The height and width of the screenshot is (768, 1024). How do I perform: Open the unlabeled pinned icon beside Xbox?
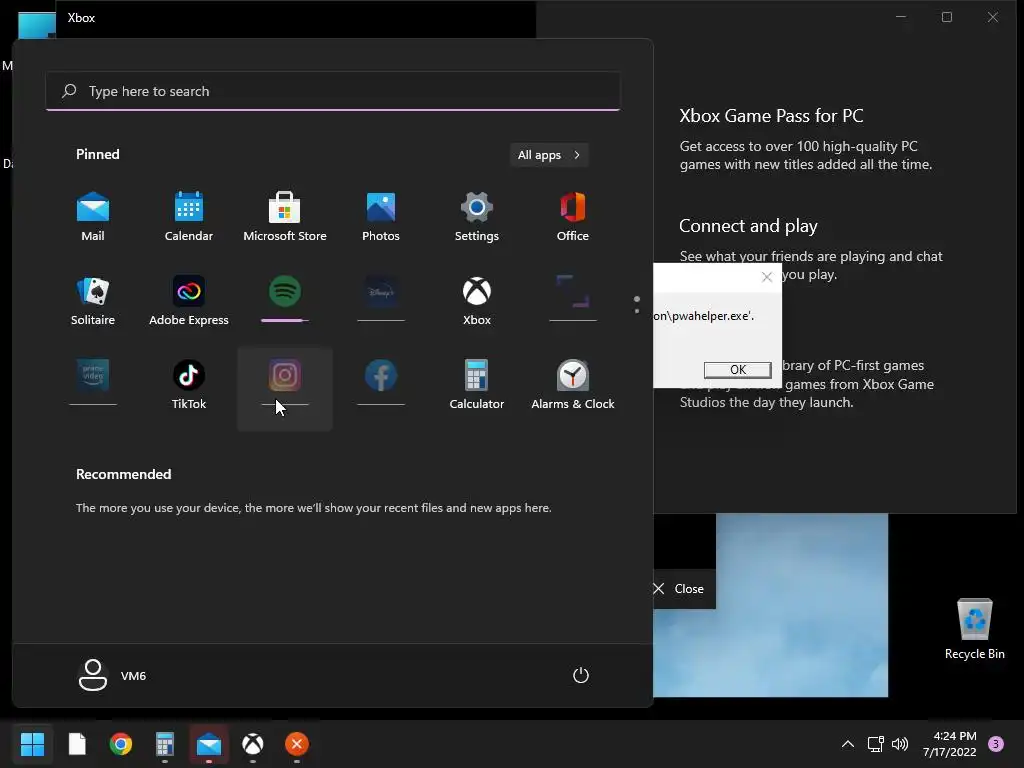tap(573, 291)
